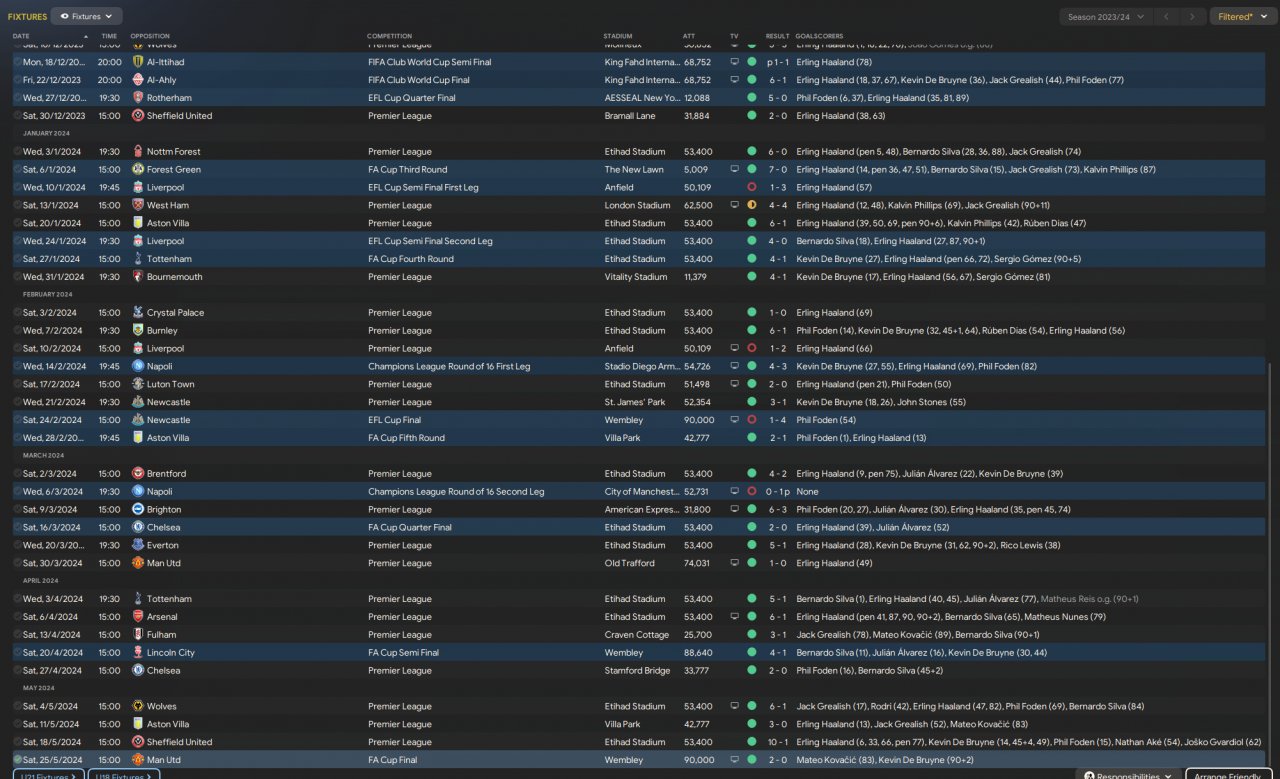Click the Al-Ahly club badge

tap(138, 80)
